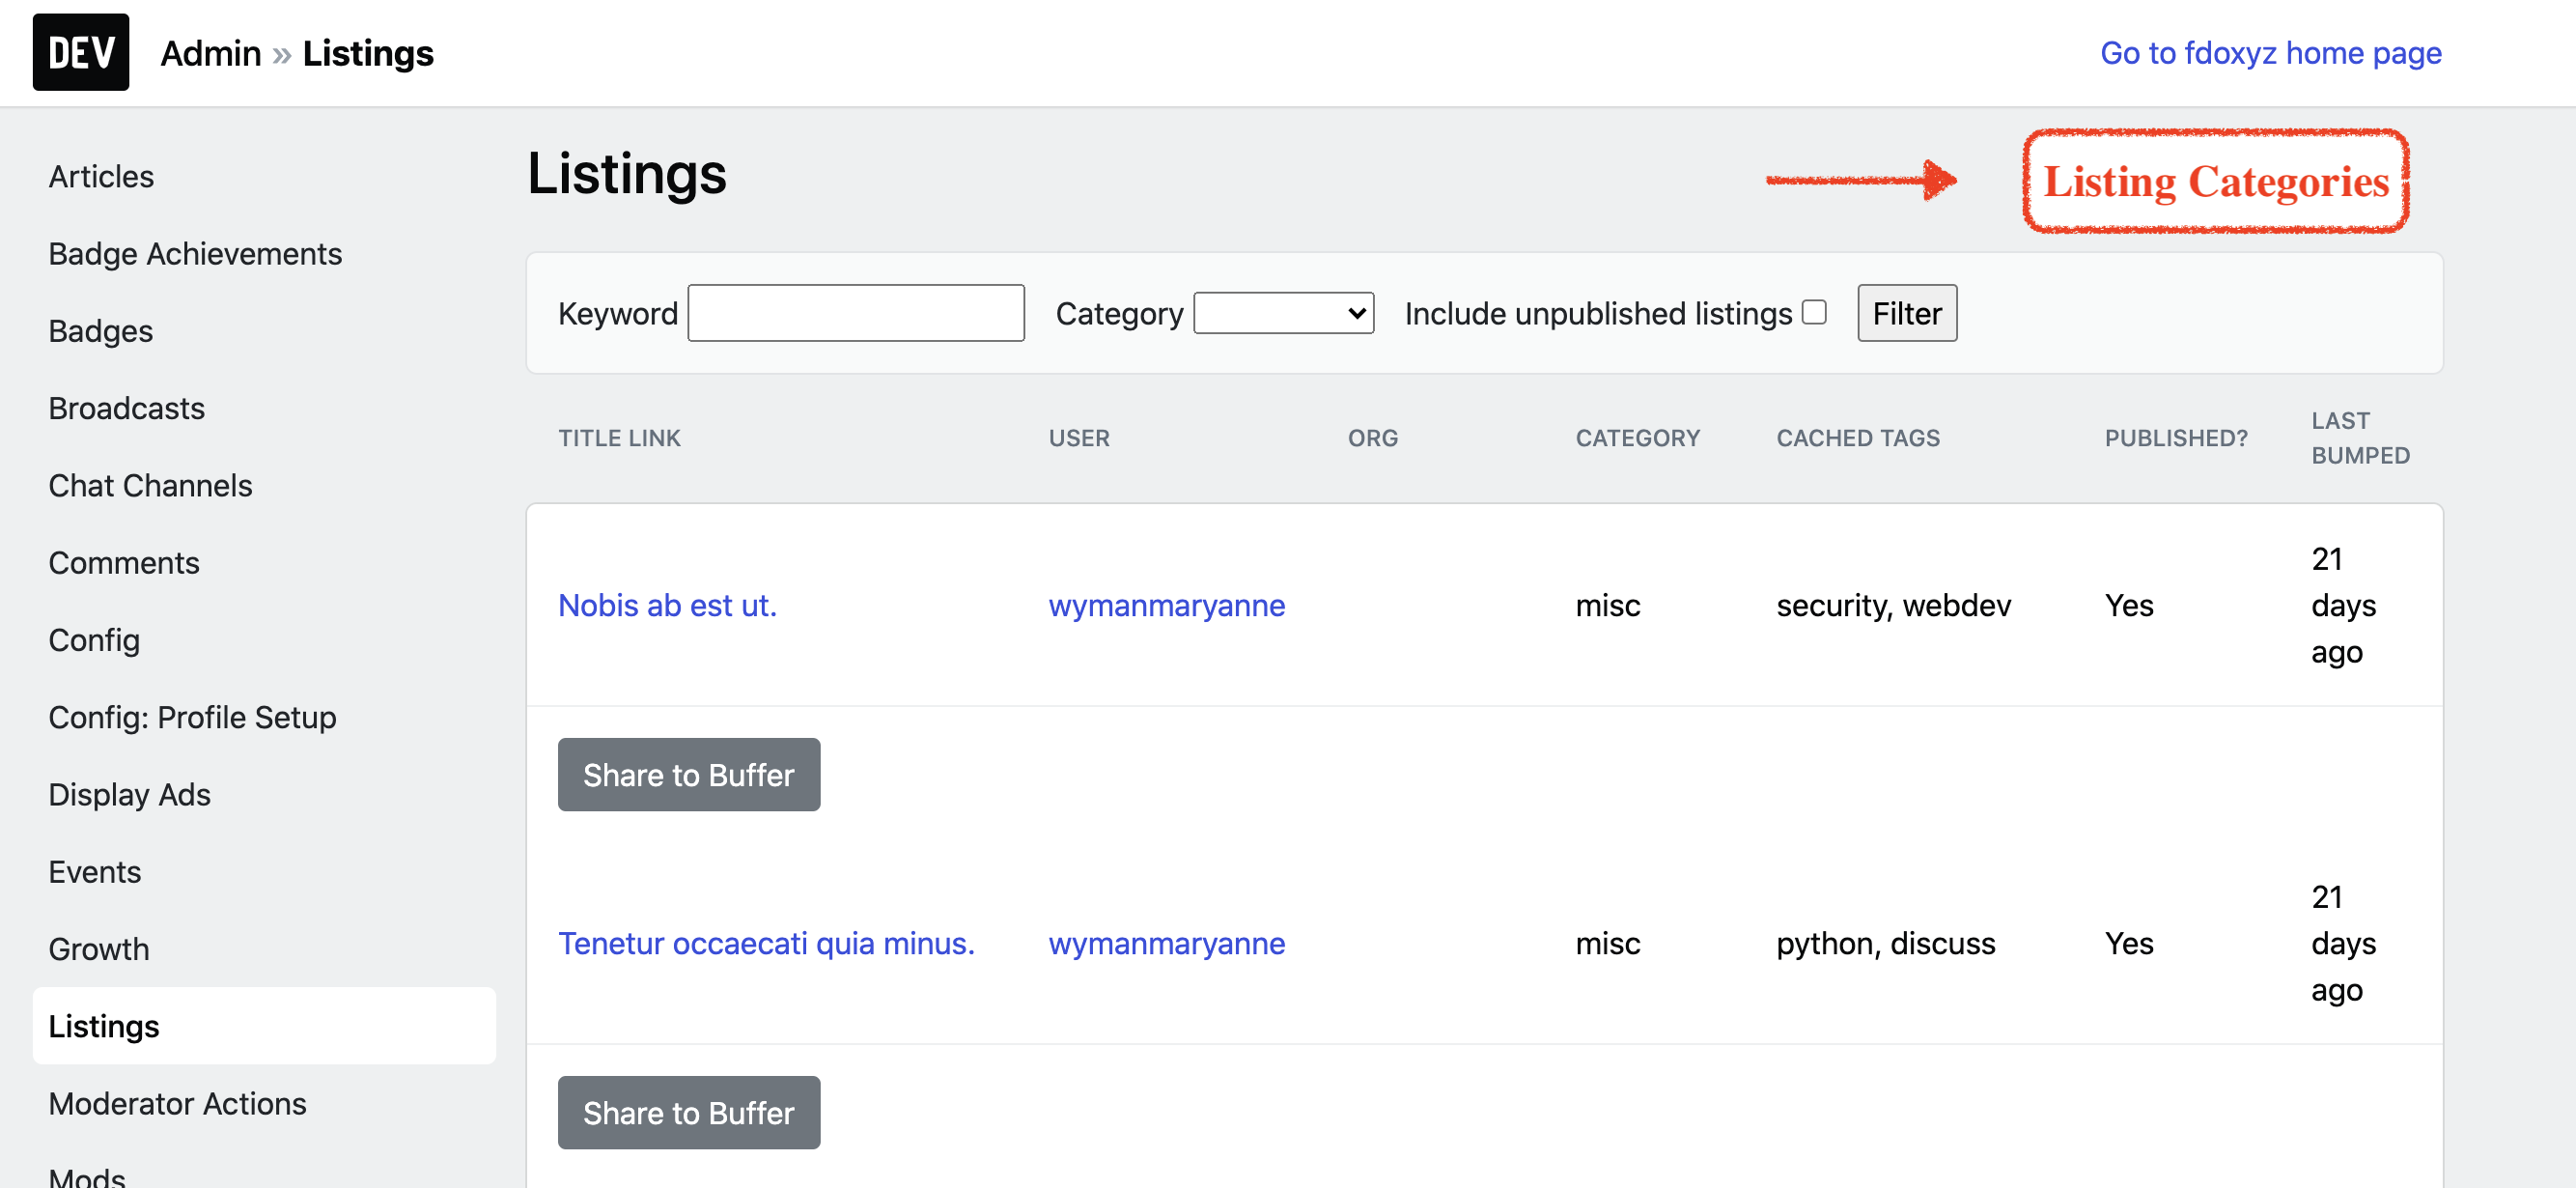This screenshot has height=1188, width=2576.
Task: Share second listing to Buffer
Action: point(688,1113)
